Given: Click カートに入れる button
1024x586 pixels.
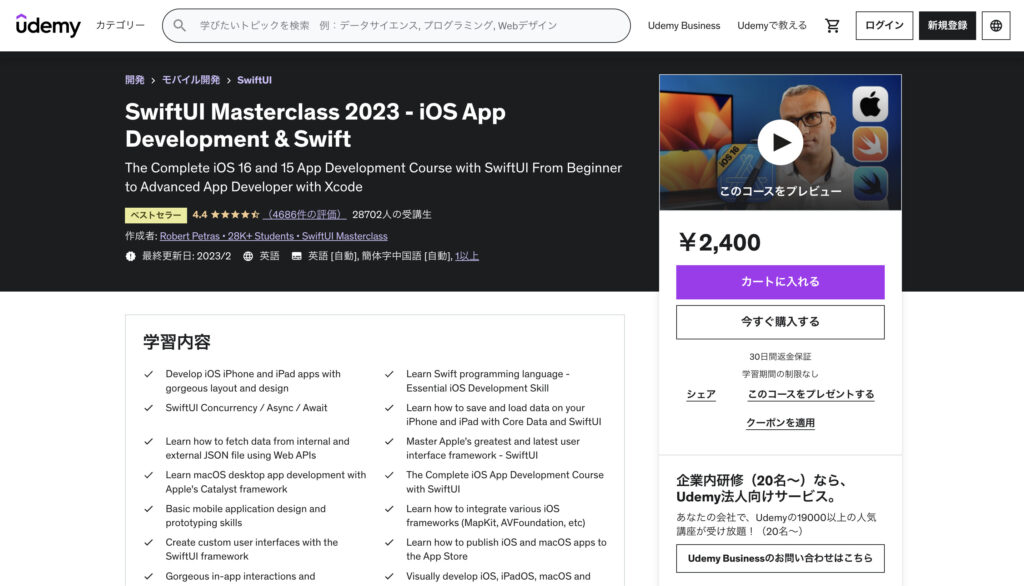Looking at the screenshot, I should click(x=780, y=282).
